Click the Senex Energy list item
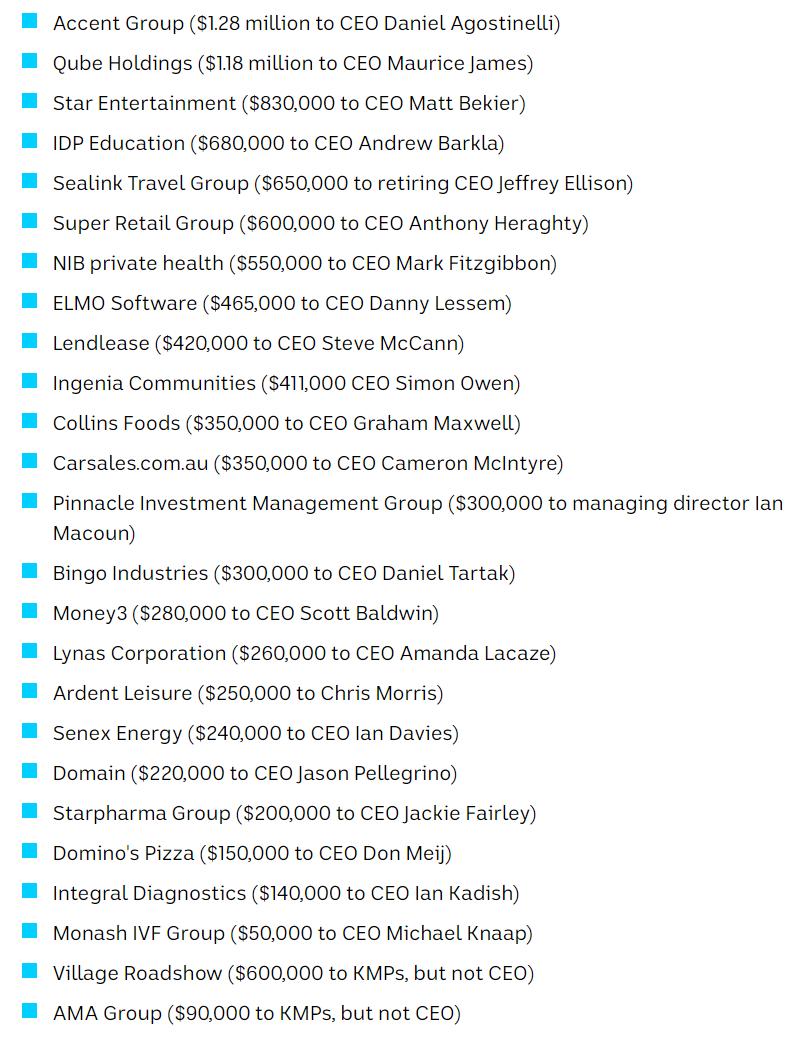805x1044 pixels. (x=255, y=733)
